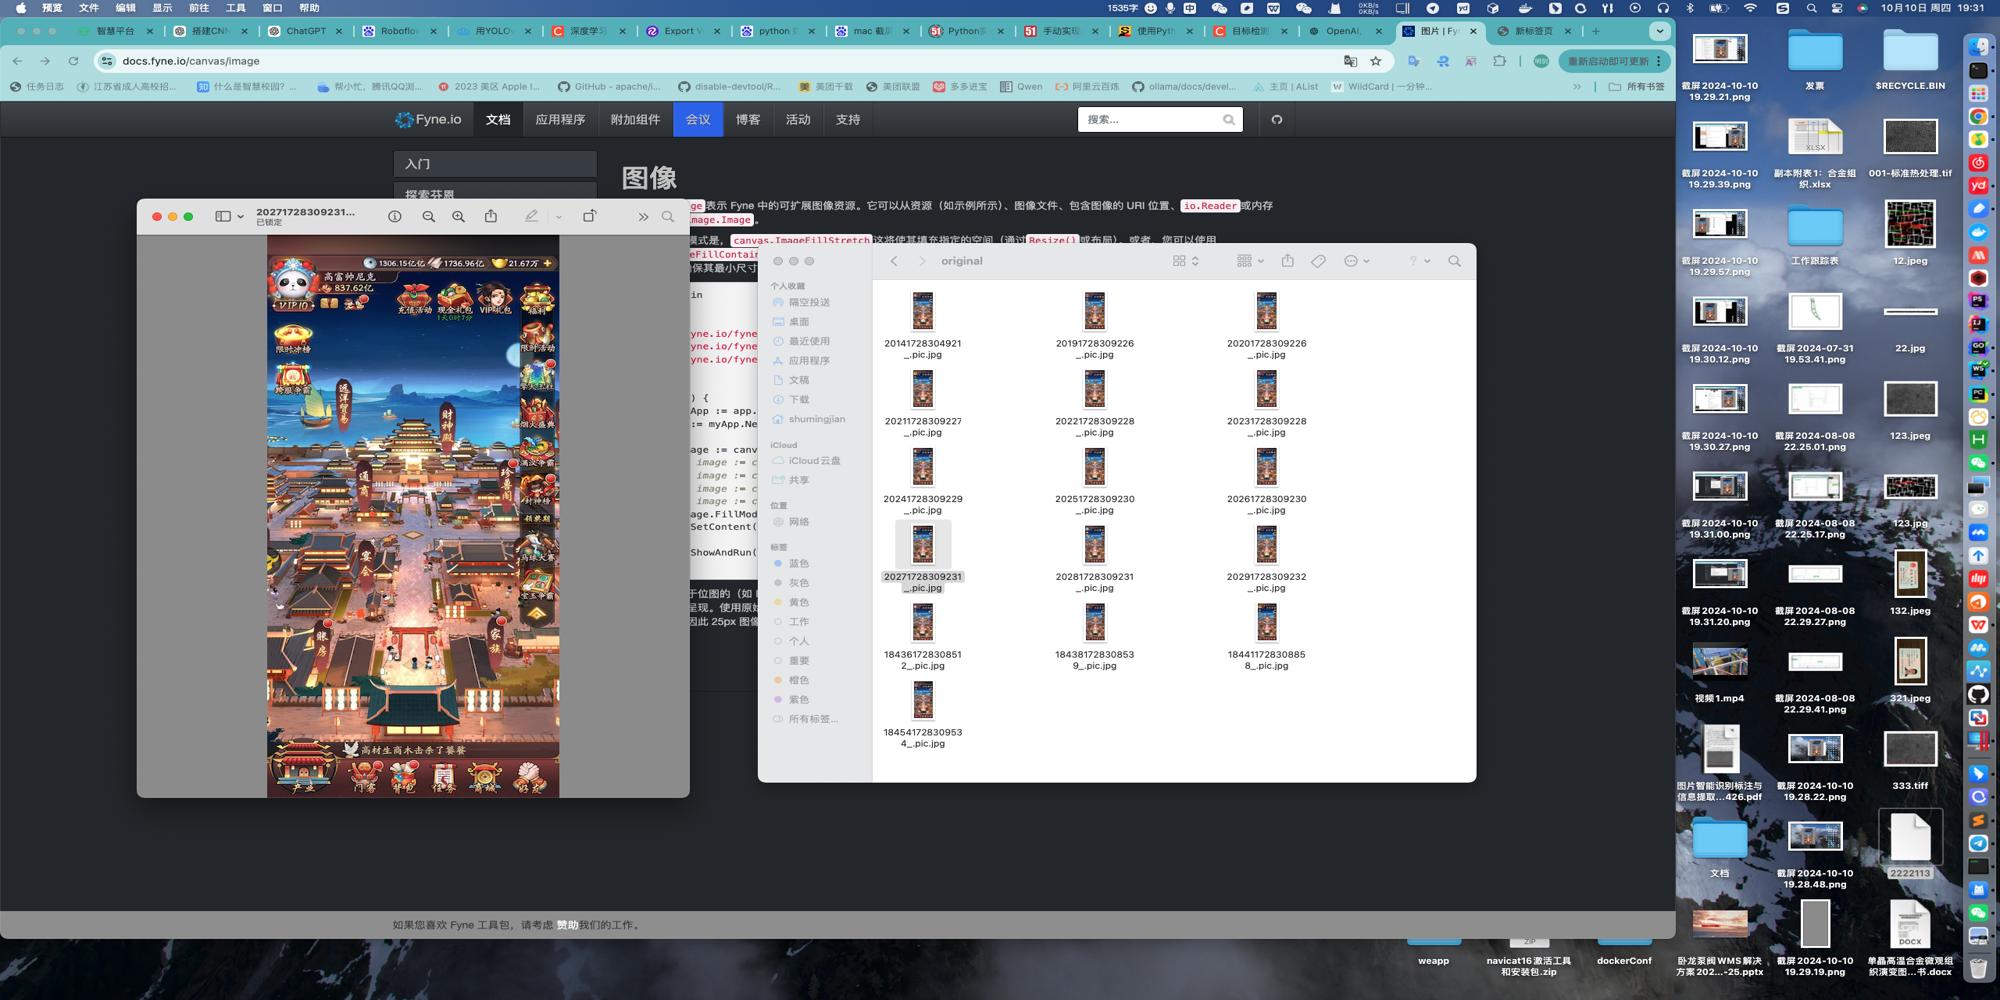Open the 博客 navigation item
The height and width of the screenshot is (1000, 2000).
click(x=748, y=120)
